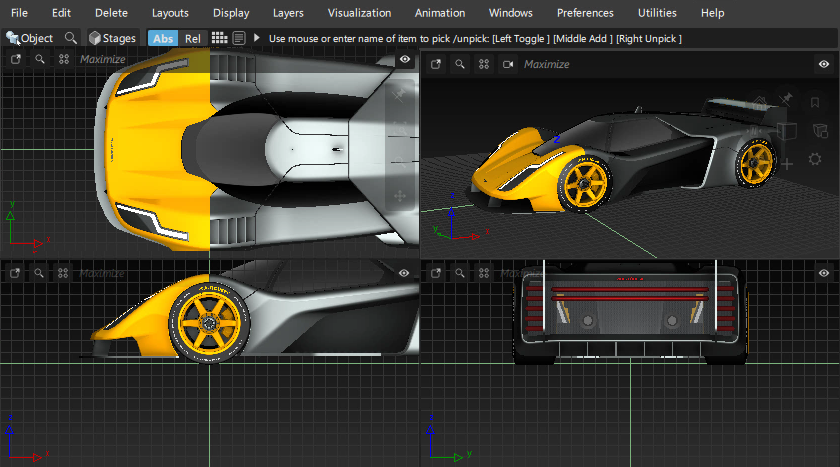Open the grid layout icon in prompt bar
Viewport: 840px width, 467px height.
point(219,38)
